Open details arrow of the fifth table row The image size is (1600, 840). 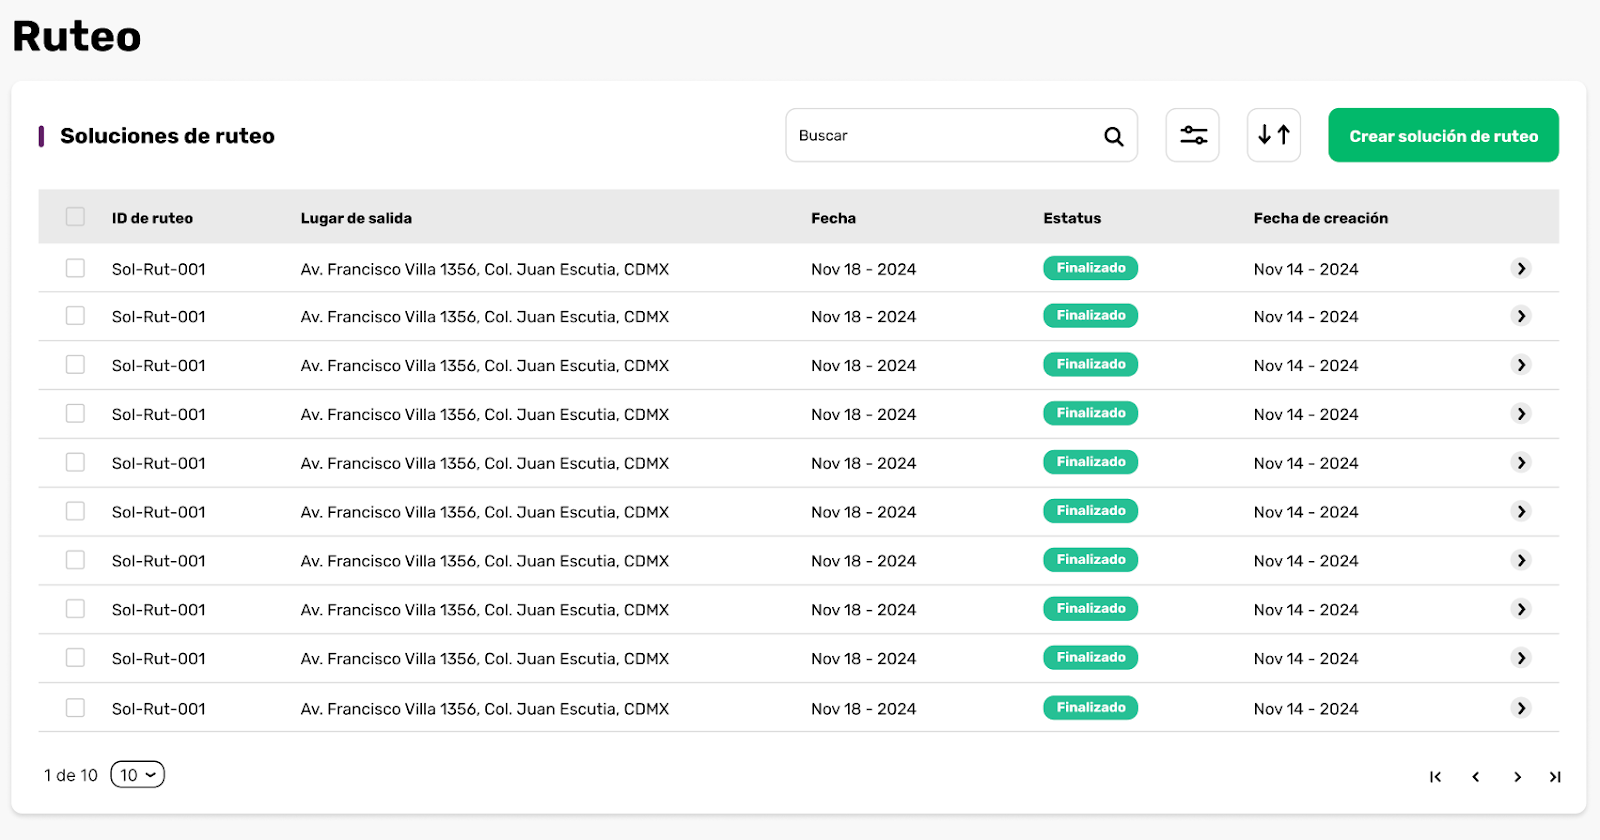1521,463
